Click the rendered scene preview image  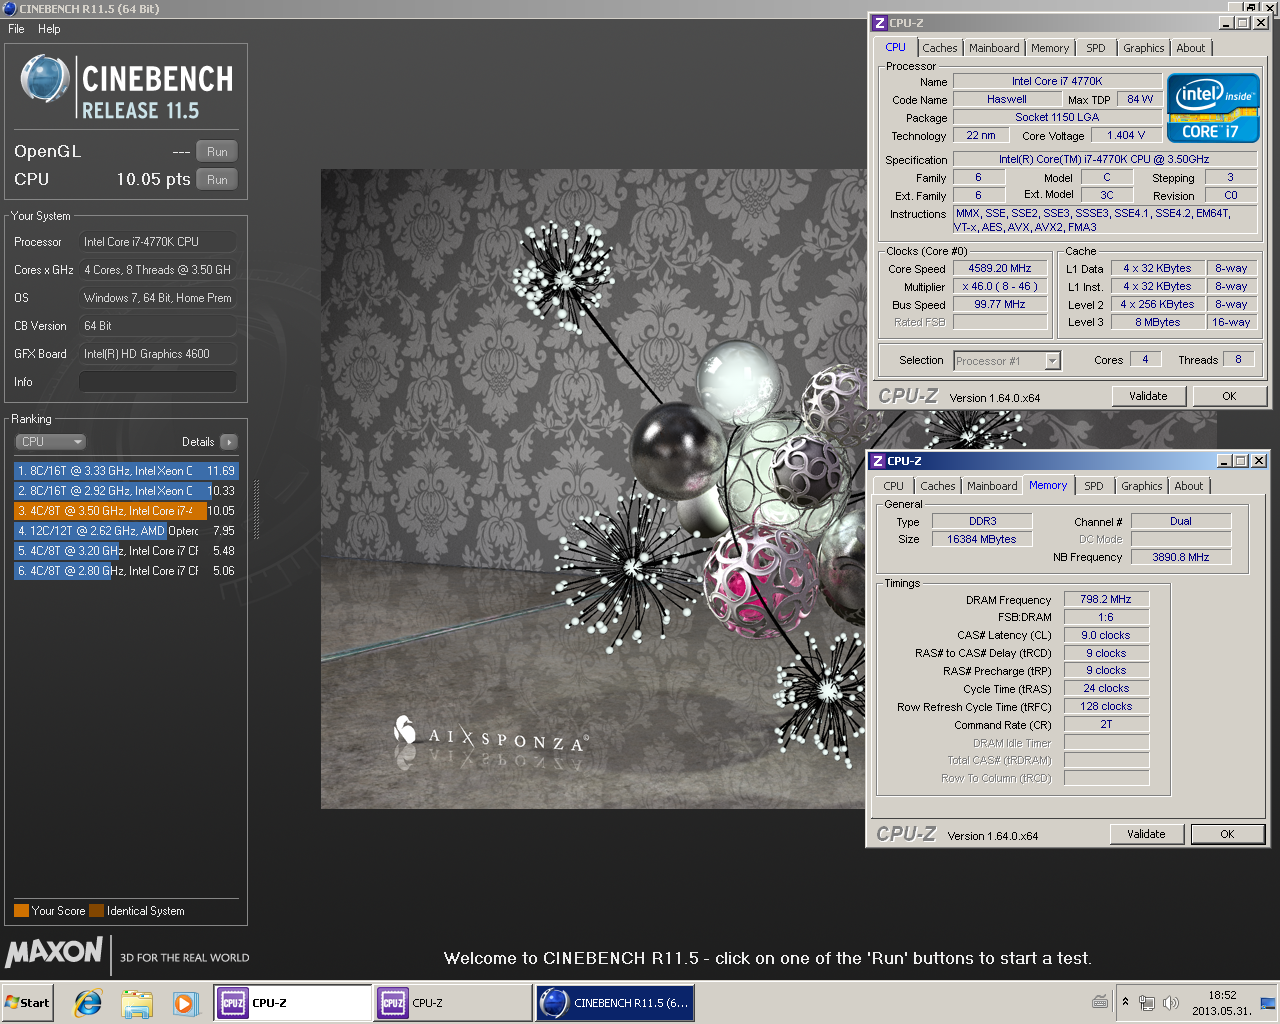pyautogui.click(x=593, y=489)
